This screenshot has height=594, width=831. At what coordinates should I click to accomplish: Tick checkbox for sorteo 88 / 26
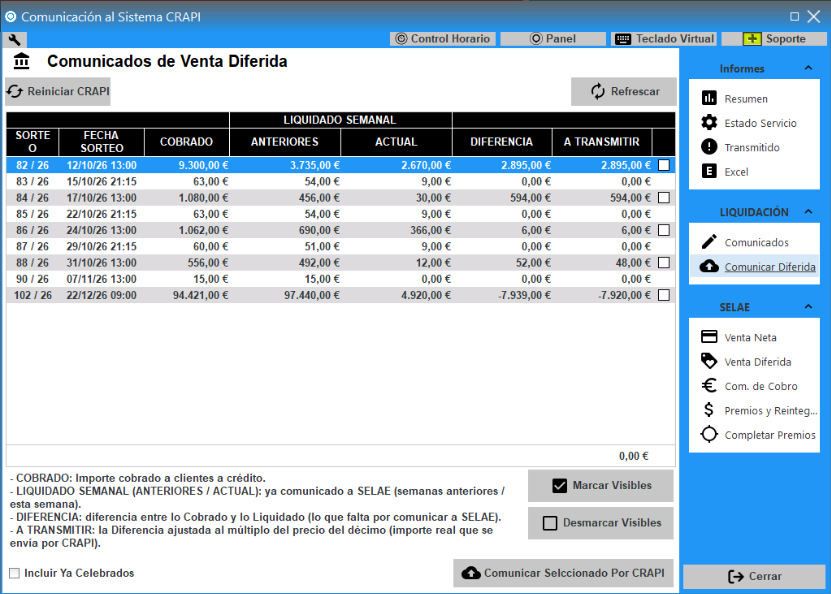pyautogui.click(x=664, y=262)
